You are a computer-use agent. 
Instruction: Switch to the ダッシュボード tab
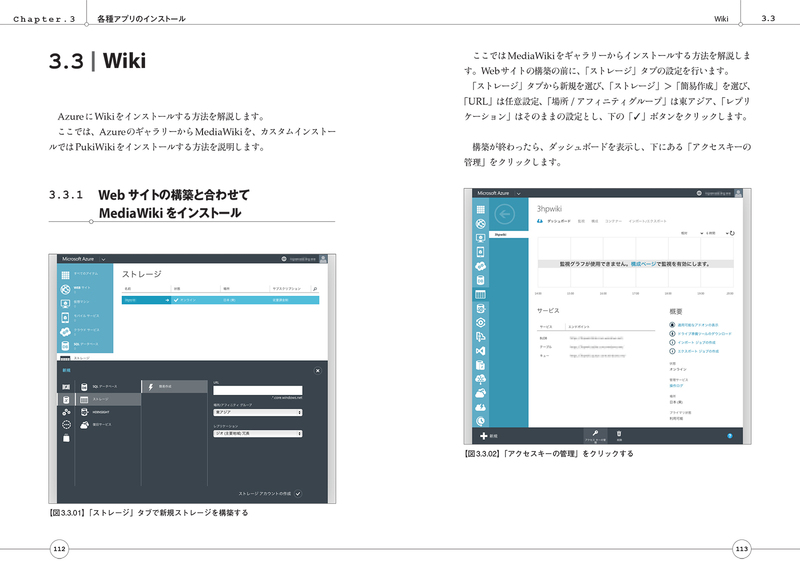[559, 221]
